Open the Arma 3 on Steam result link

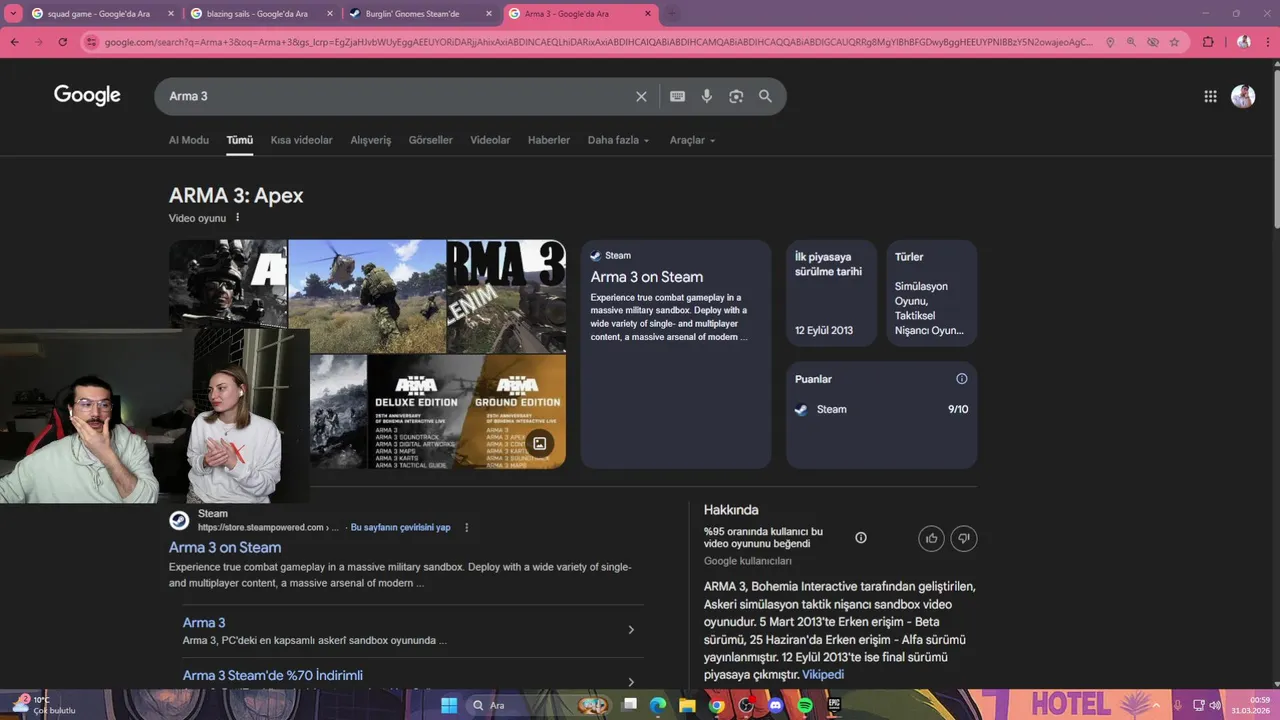click(x=225, y=547)
